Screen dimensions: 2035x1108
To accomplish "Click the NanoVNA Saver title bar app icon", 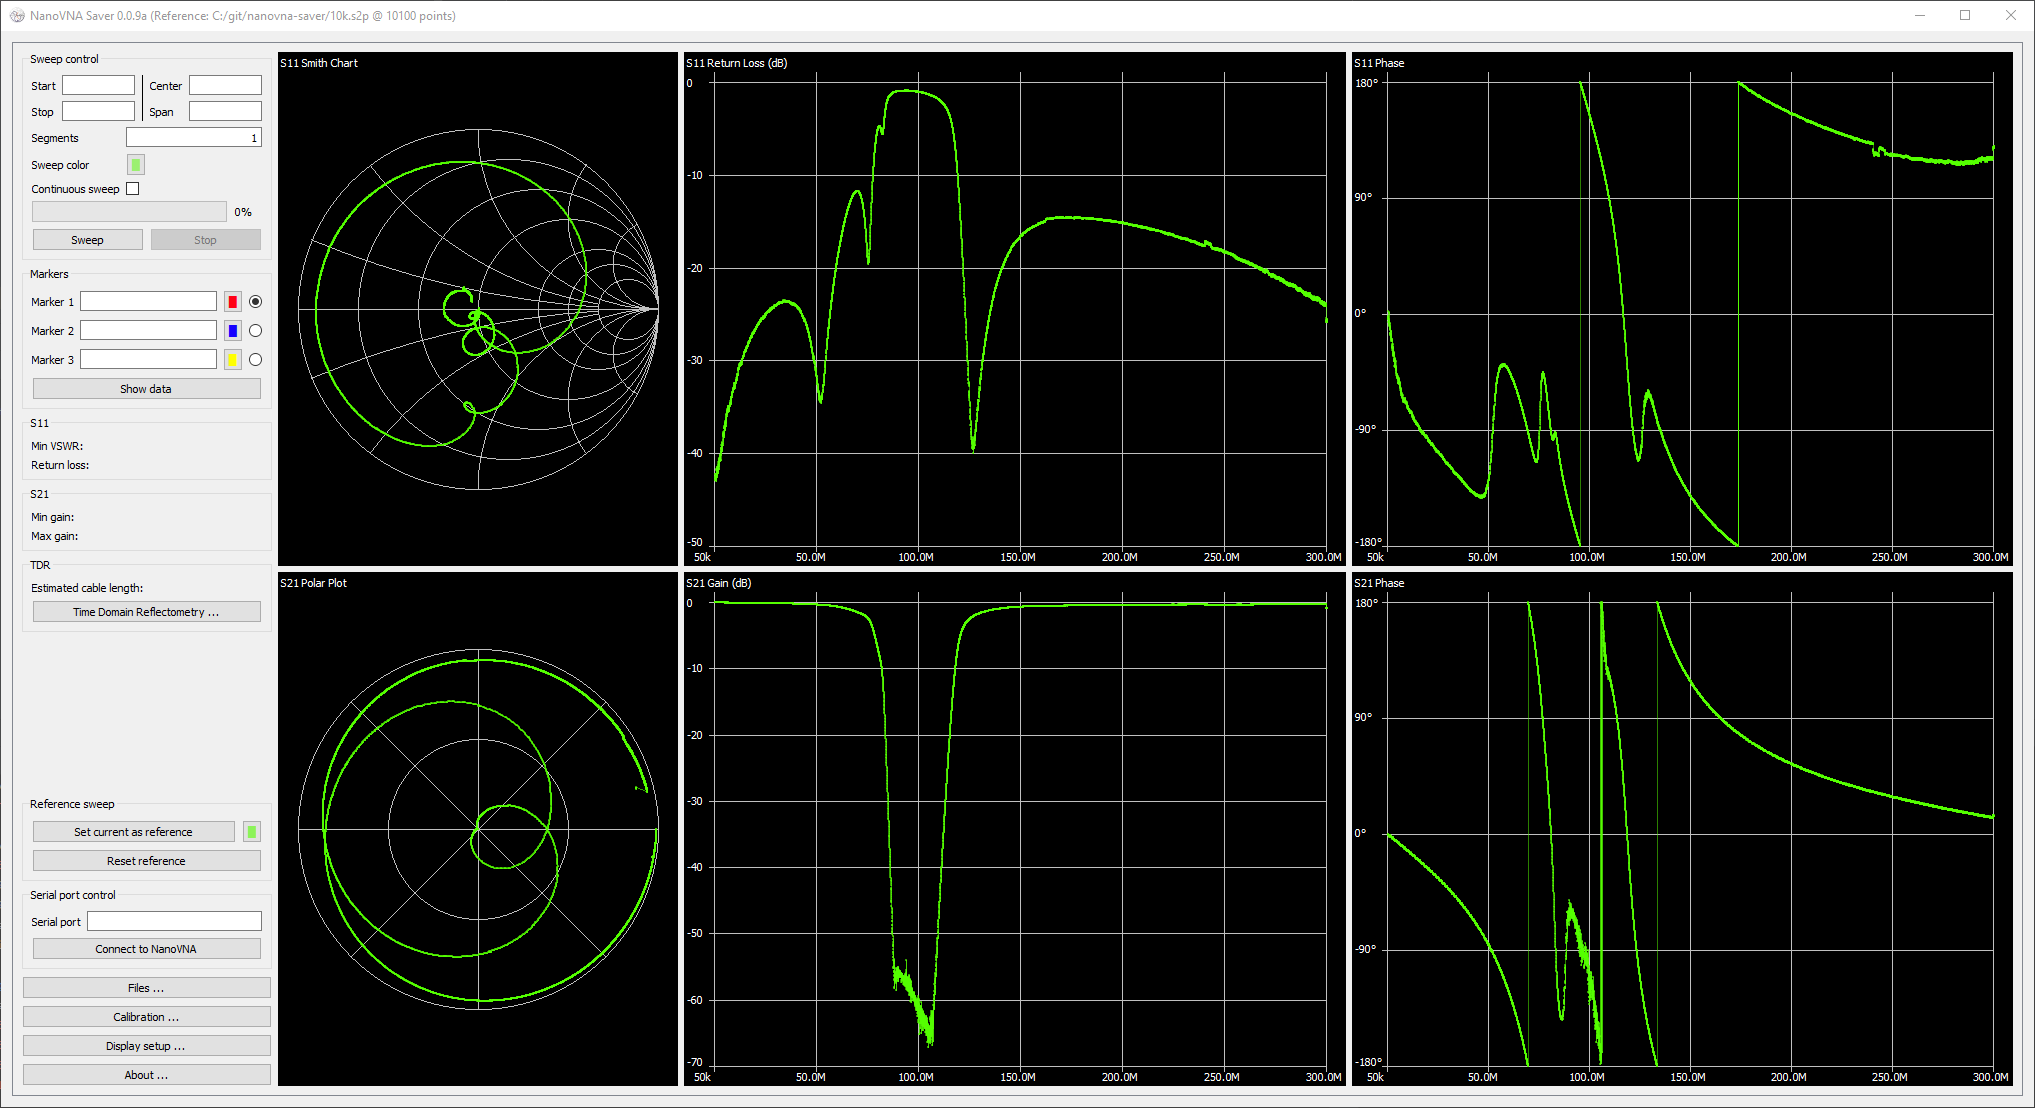I will tap(17, 16).
